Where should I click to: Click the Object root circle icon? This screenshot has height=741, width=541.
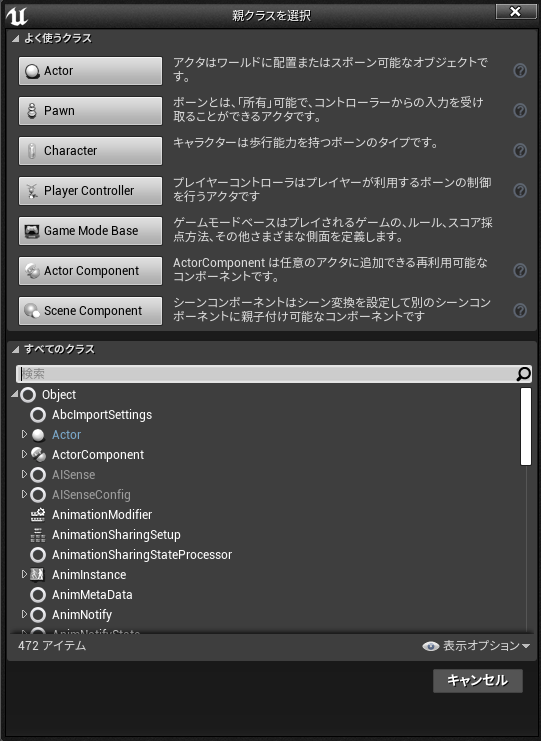pyautogui.click(x=28, y=395)
